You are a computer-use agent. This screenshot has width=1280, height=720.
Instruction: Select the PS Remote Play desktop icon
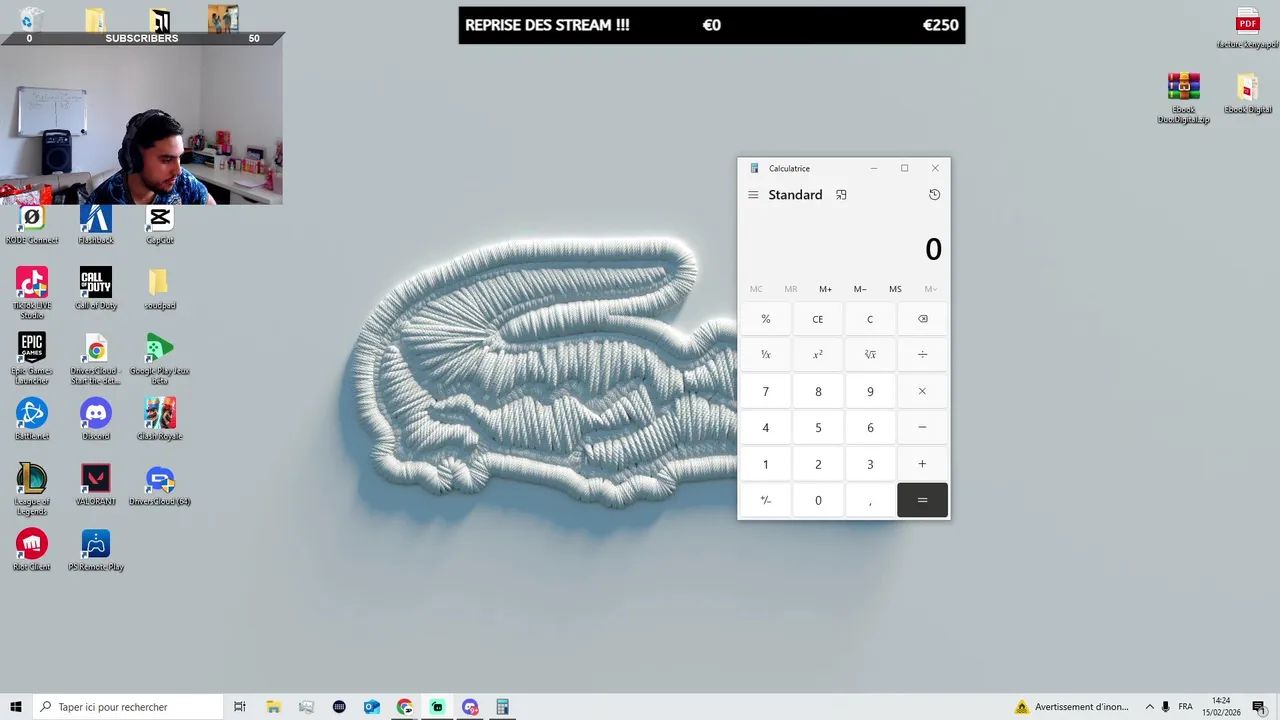tap(96, 550)
